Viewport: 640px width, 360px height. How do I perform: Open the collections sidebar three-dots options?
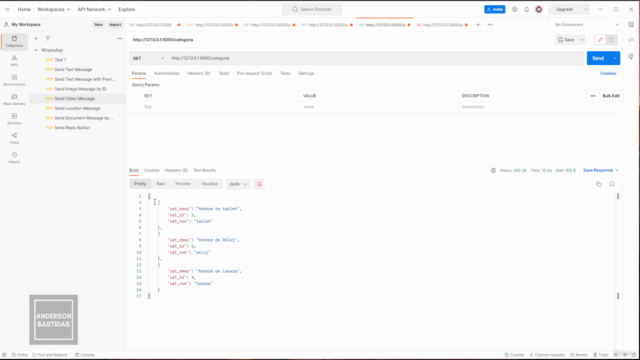(120, 38)
